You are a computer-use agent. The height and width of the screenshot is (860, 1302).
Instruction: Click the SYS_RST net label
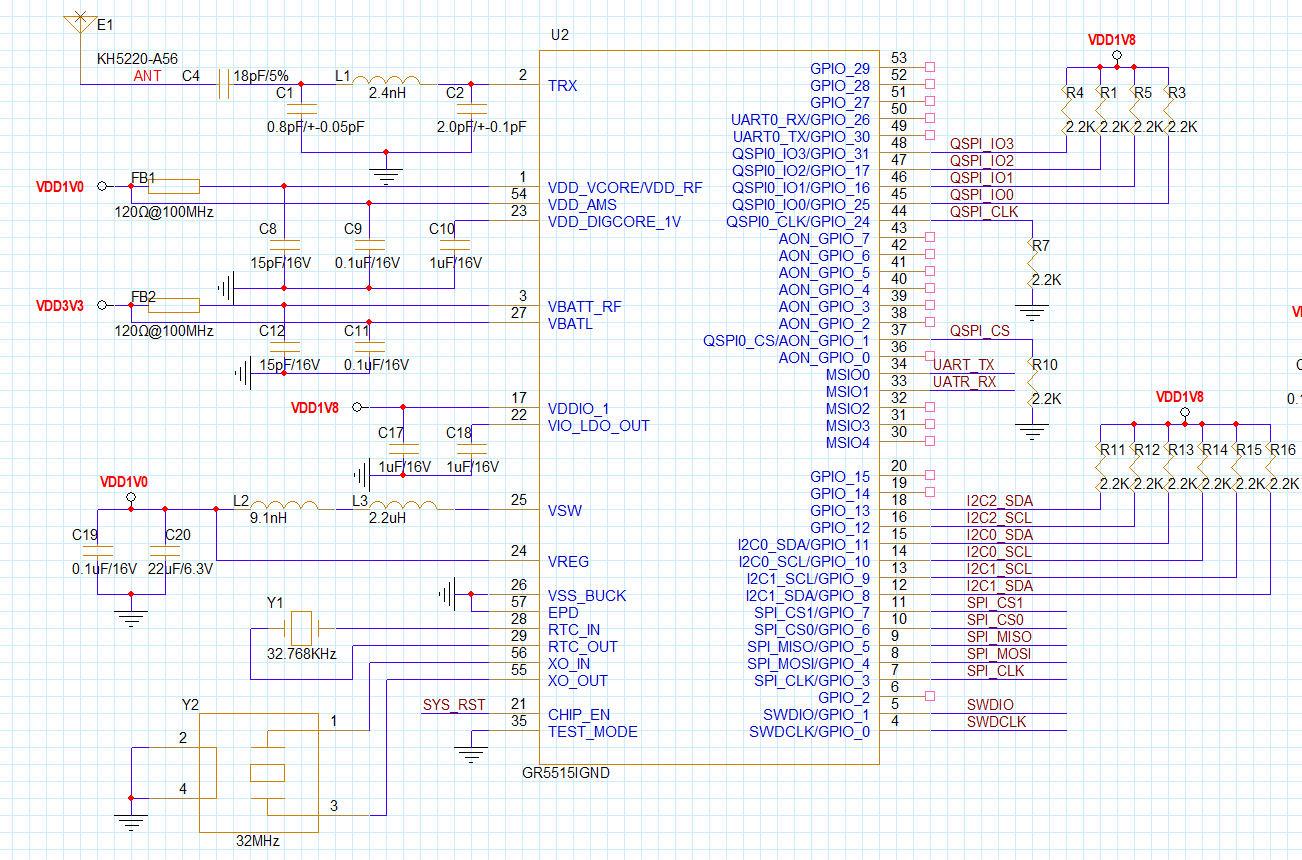453,705
